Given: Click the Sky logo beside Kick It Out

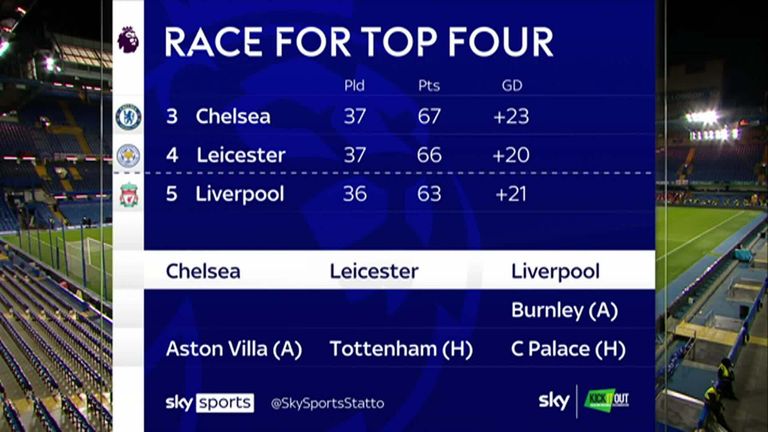Looking at the screenshot, I should pyautogui.click(x=554, y=401).
